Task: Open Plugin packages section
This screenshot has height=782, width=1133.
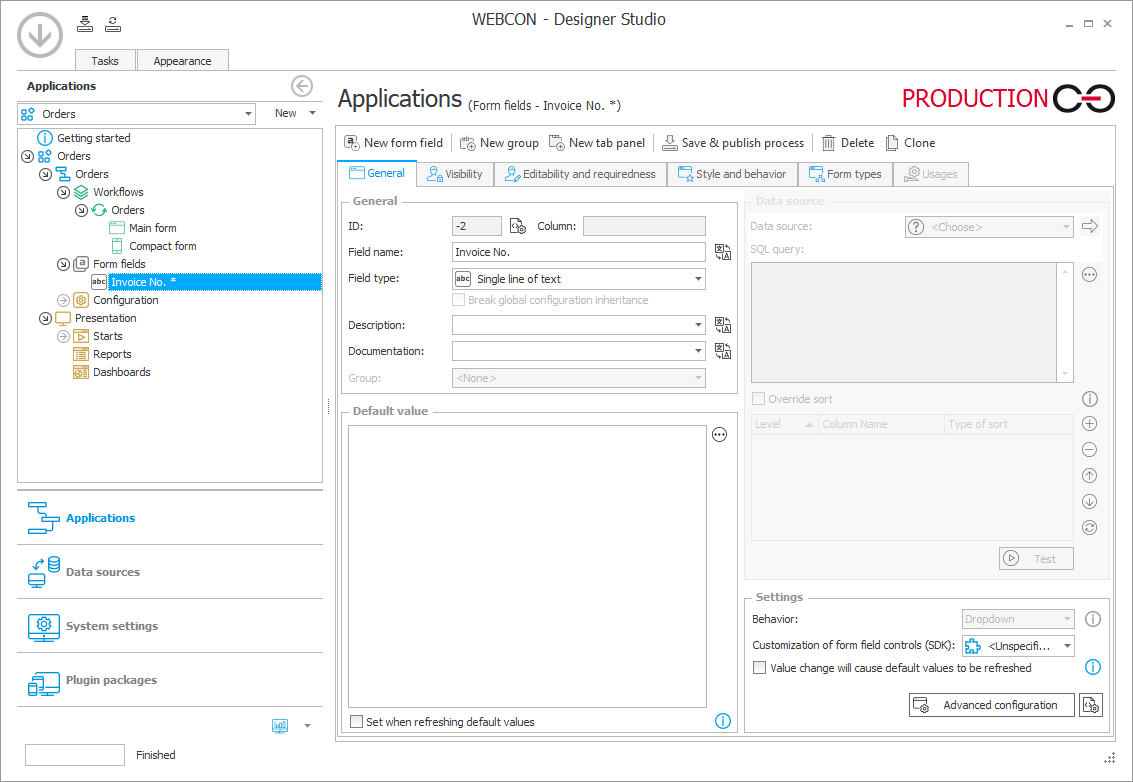Action: coord(170,680)
